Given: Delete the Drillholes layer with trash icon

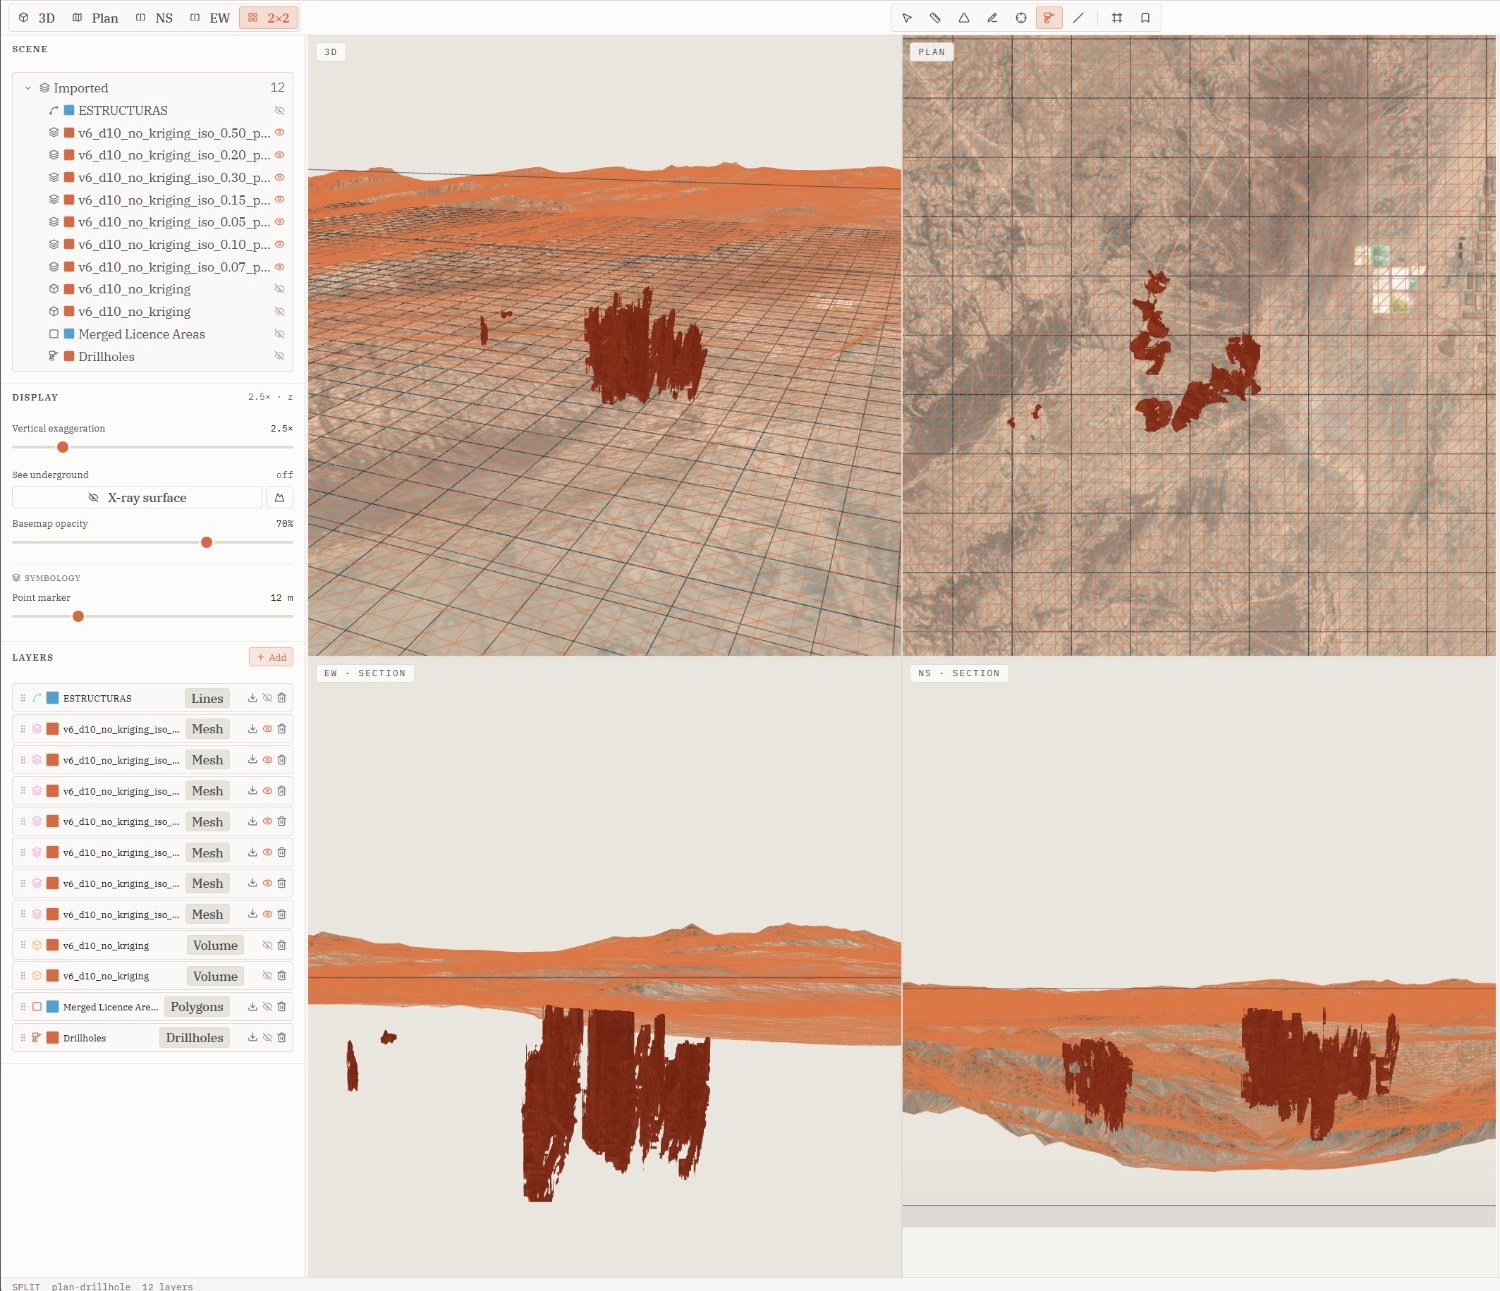Looking at the screenshot, I should [282, 1038].
